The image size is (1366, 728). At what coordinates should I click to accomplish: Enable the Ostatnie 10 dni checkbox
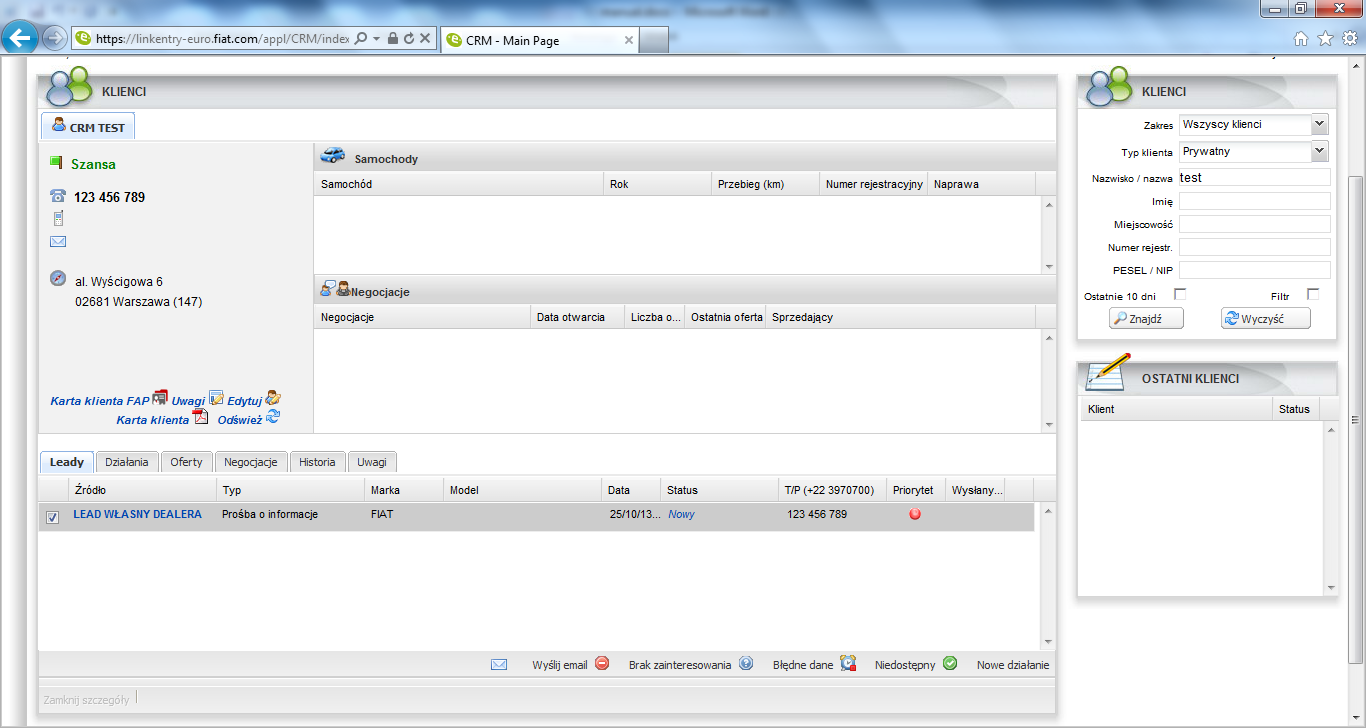1180,294
